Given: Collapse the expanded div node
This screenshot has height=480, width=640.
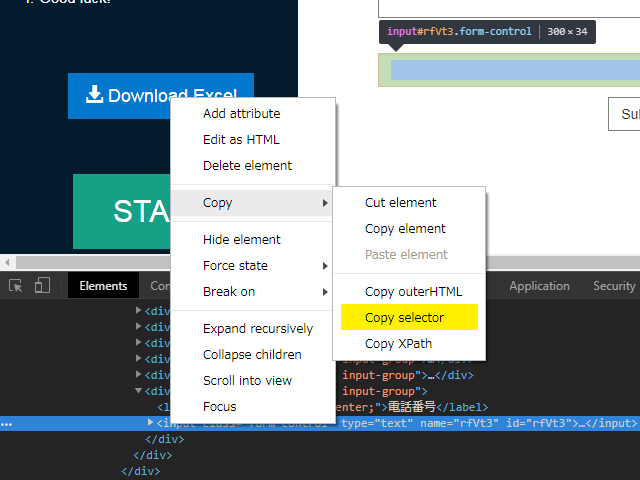Looking at the screenshot, I should (138, 391).
